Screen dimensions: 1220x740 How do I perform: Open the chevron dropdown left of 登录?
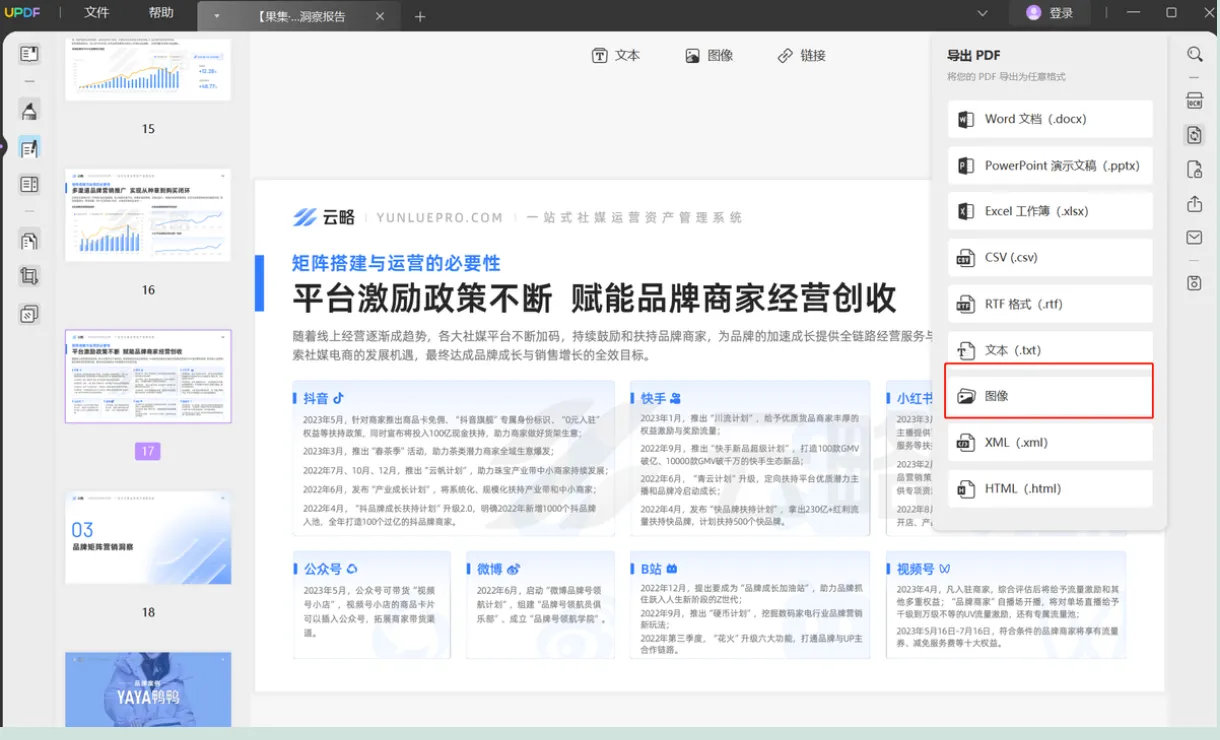983,13
